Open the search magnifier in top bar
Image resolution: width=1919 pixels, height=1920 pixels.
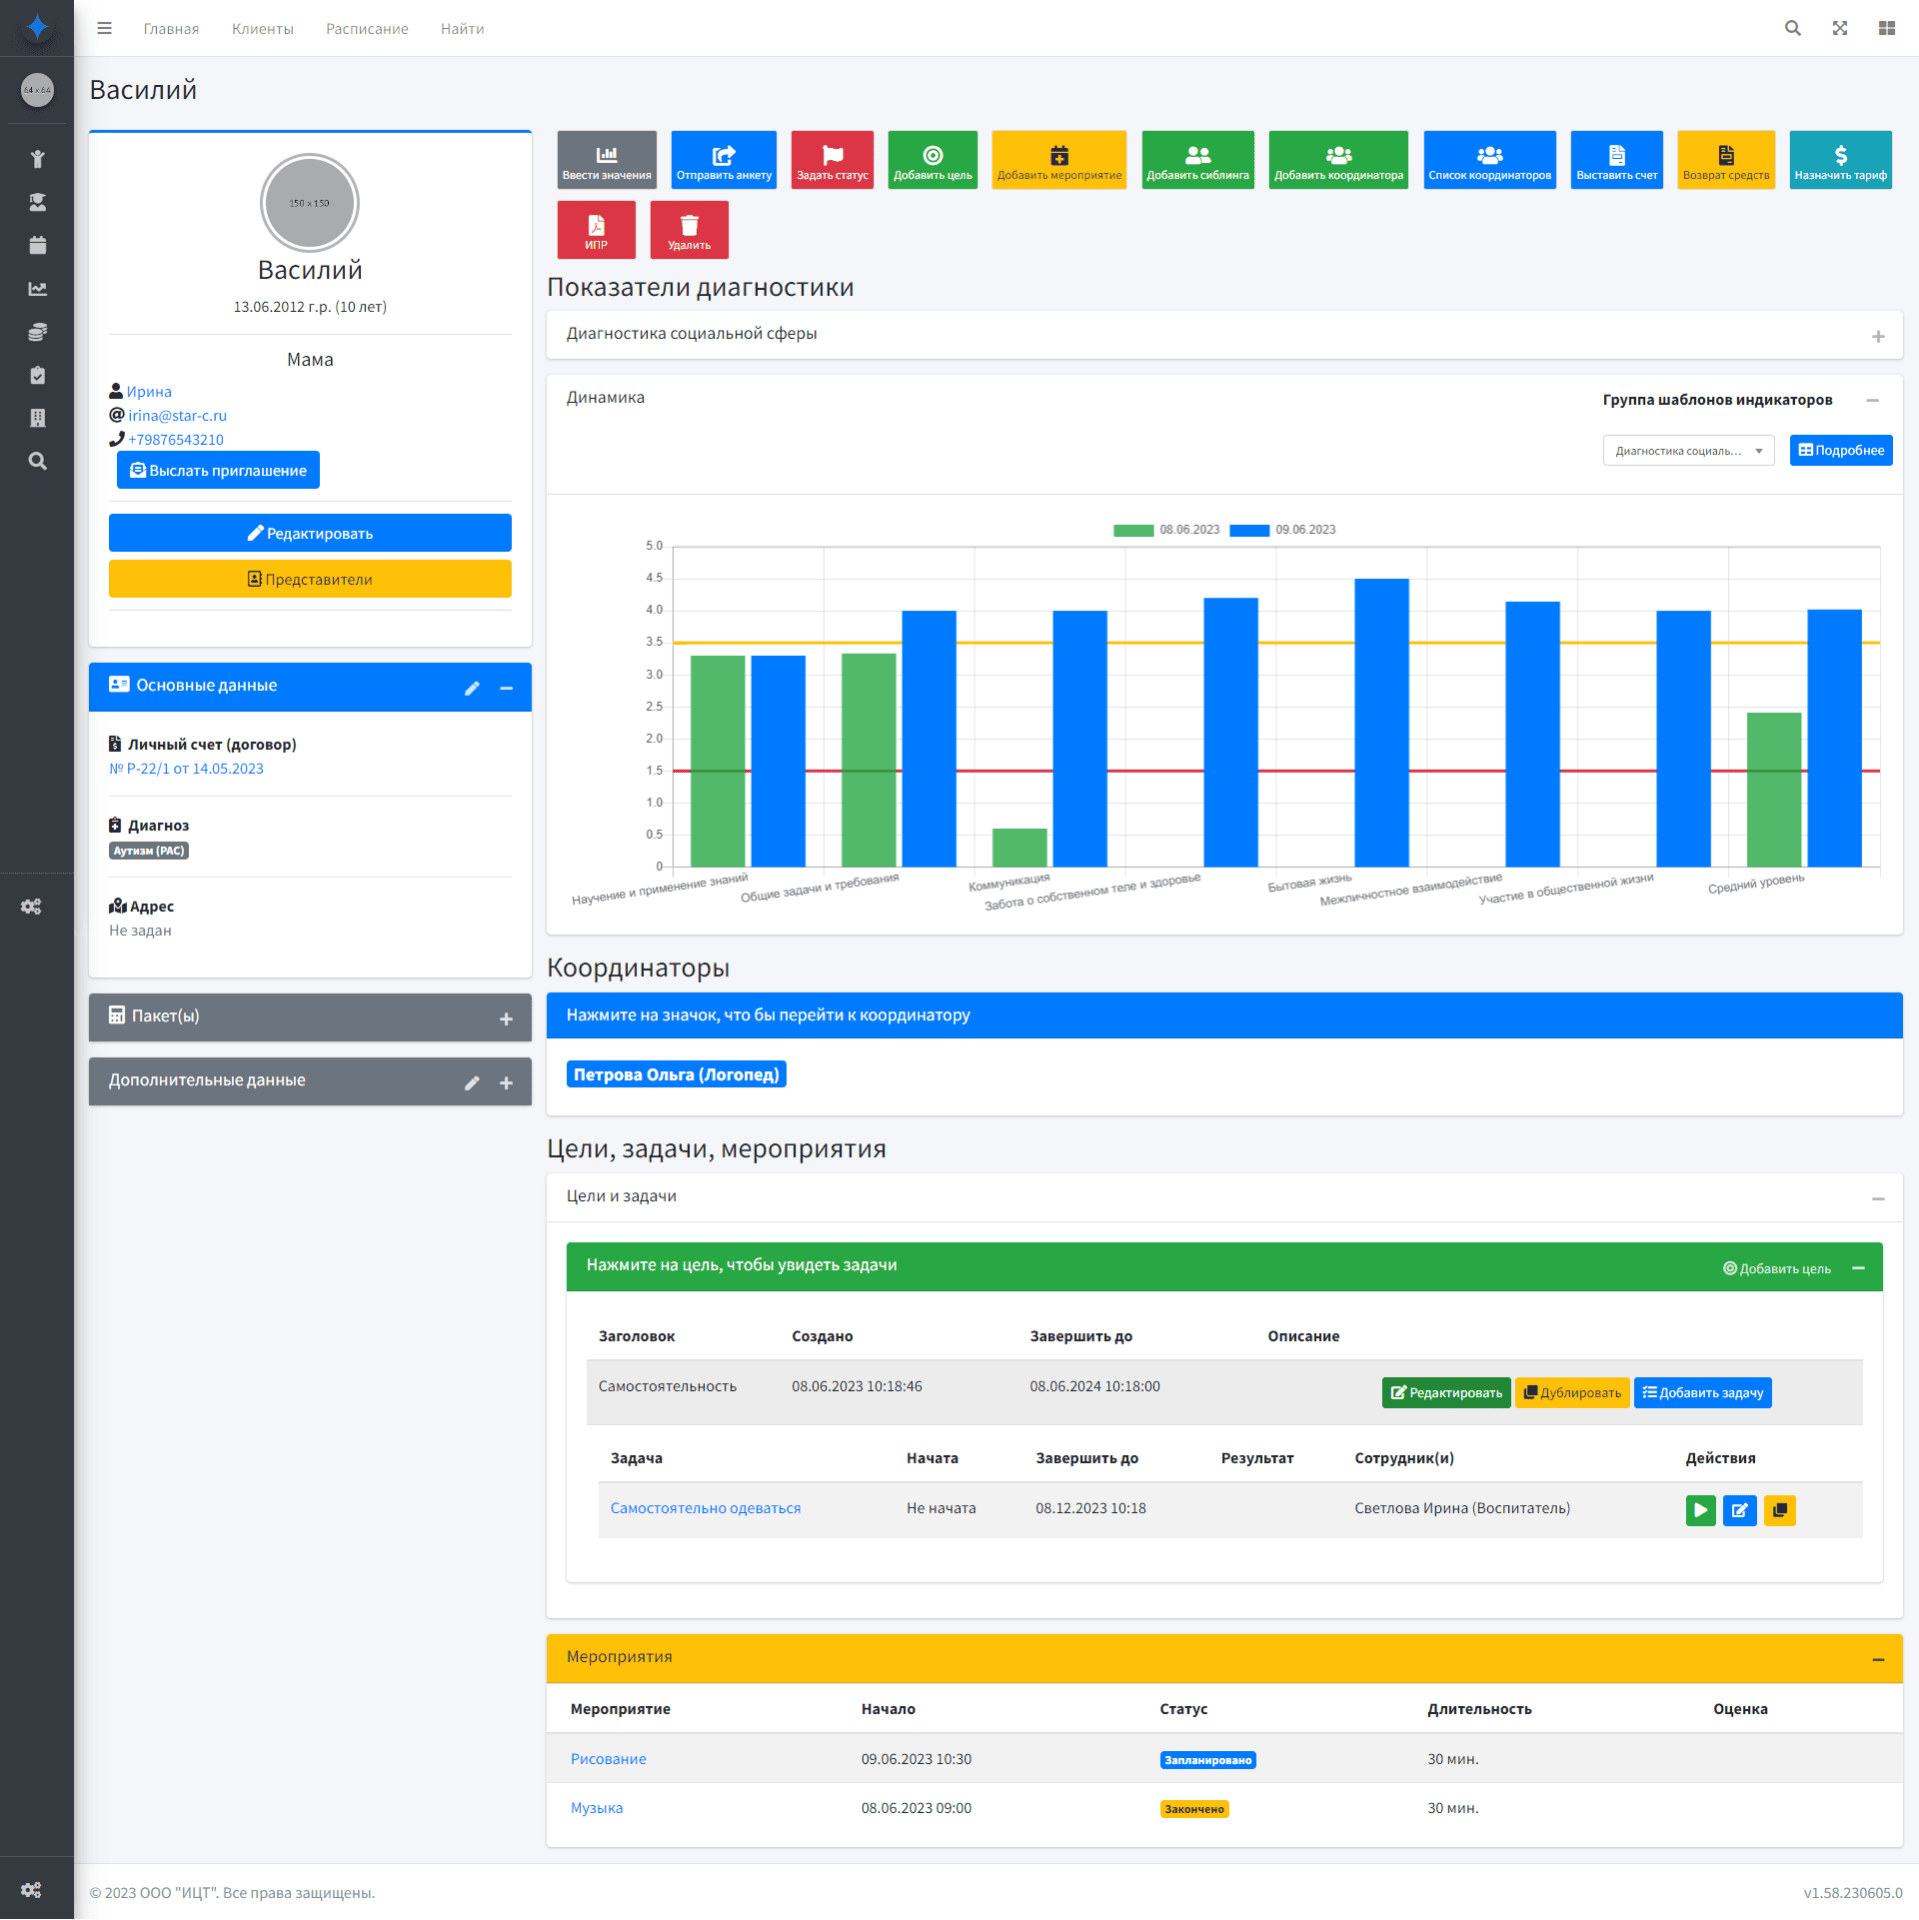click(1792, 28)
